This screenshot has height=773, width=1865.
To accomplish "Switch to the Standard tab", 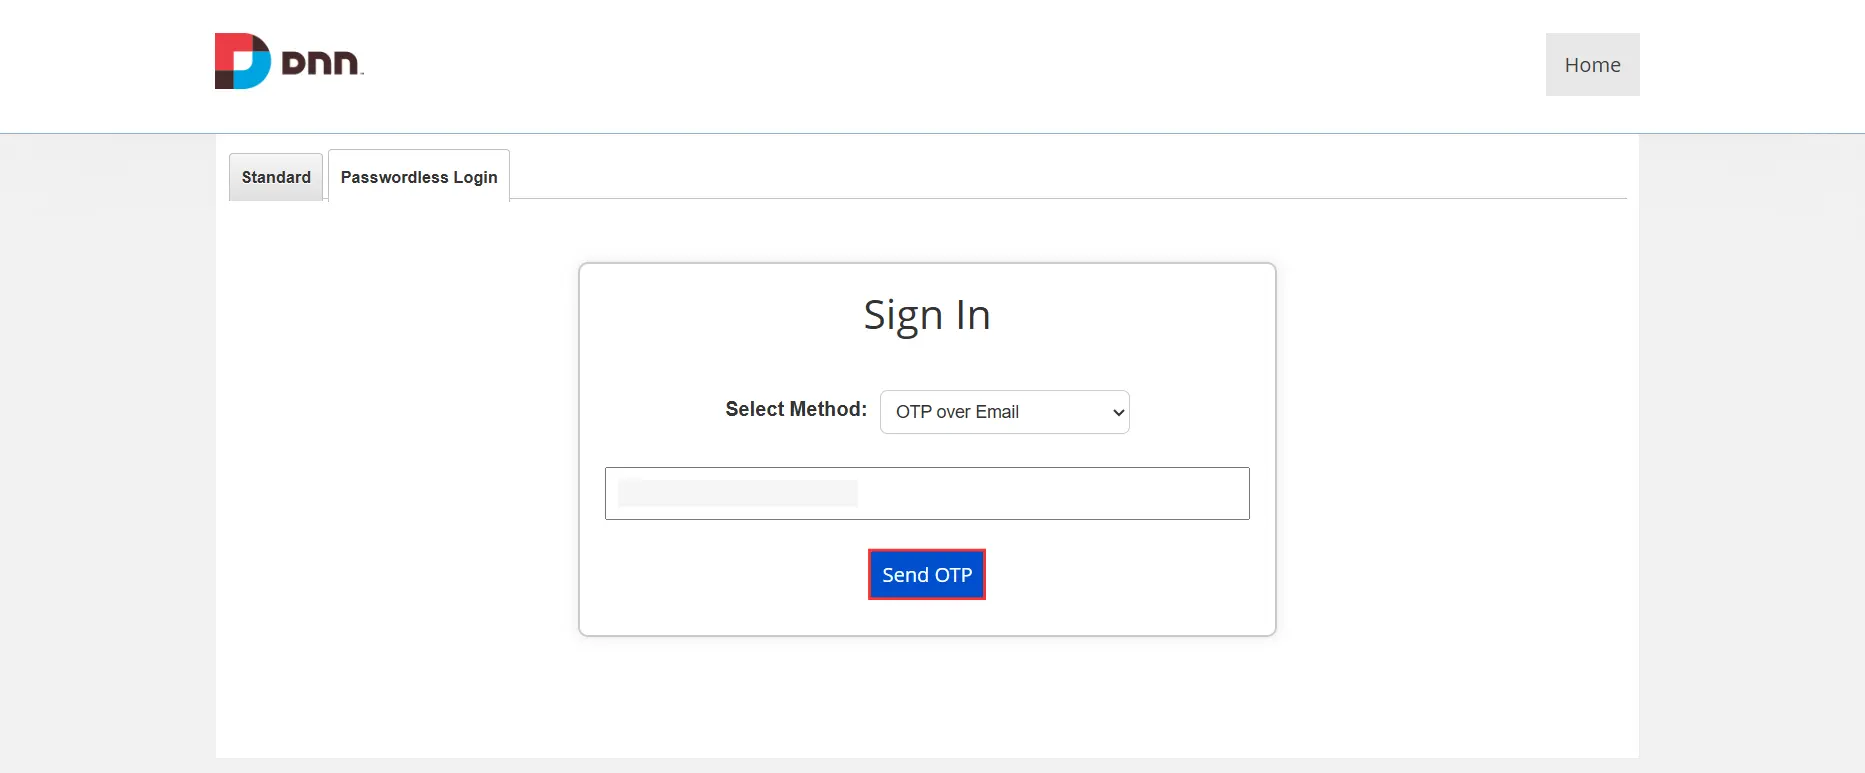I will click(275, 176).
